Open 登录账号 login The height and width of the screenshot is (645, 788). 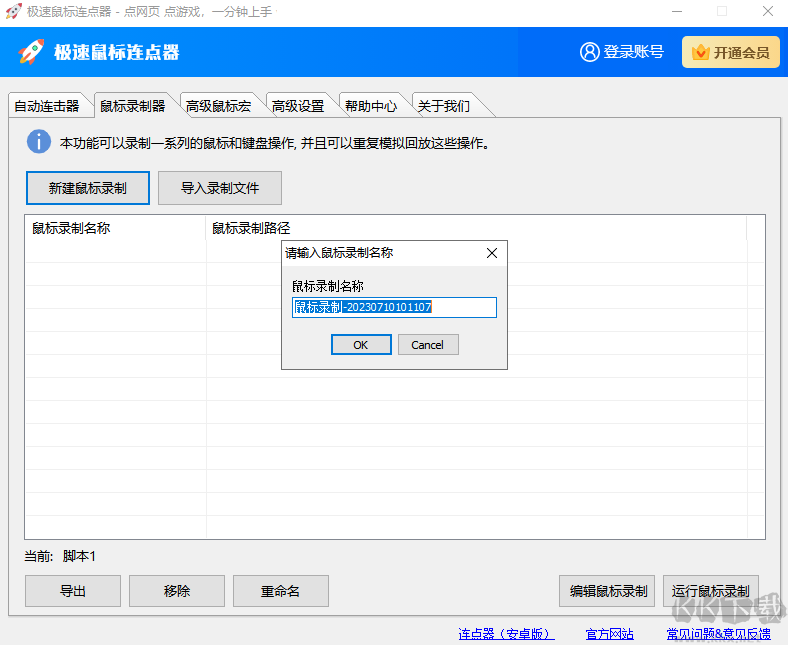pos(622,52)
